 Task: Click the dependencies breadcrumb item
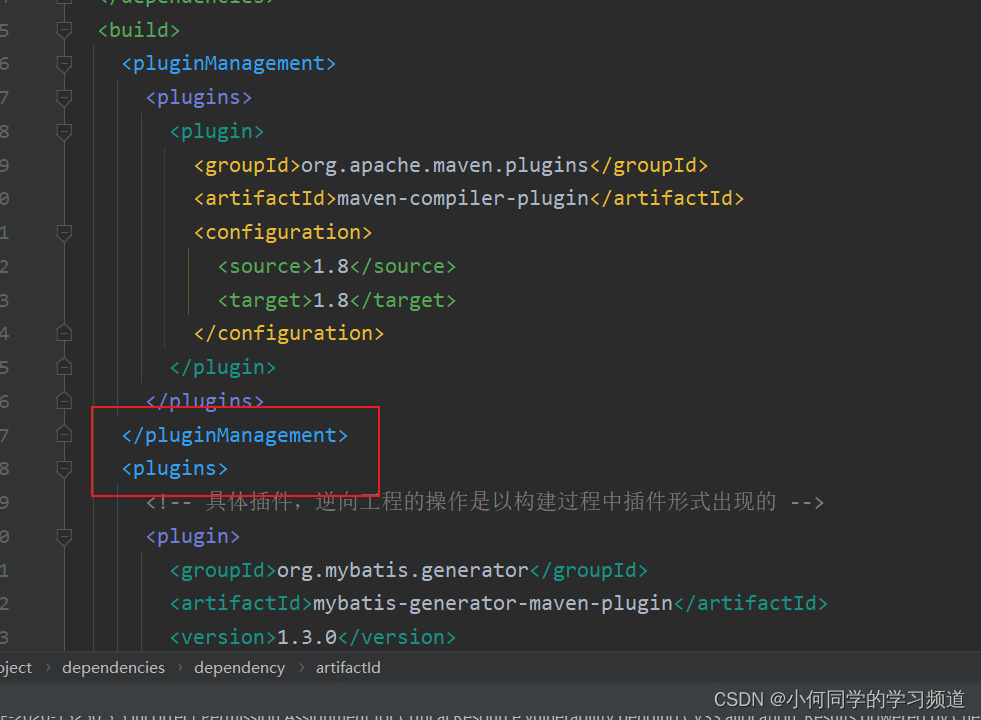[113, 667]
